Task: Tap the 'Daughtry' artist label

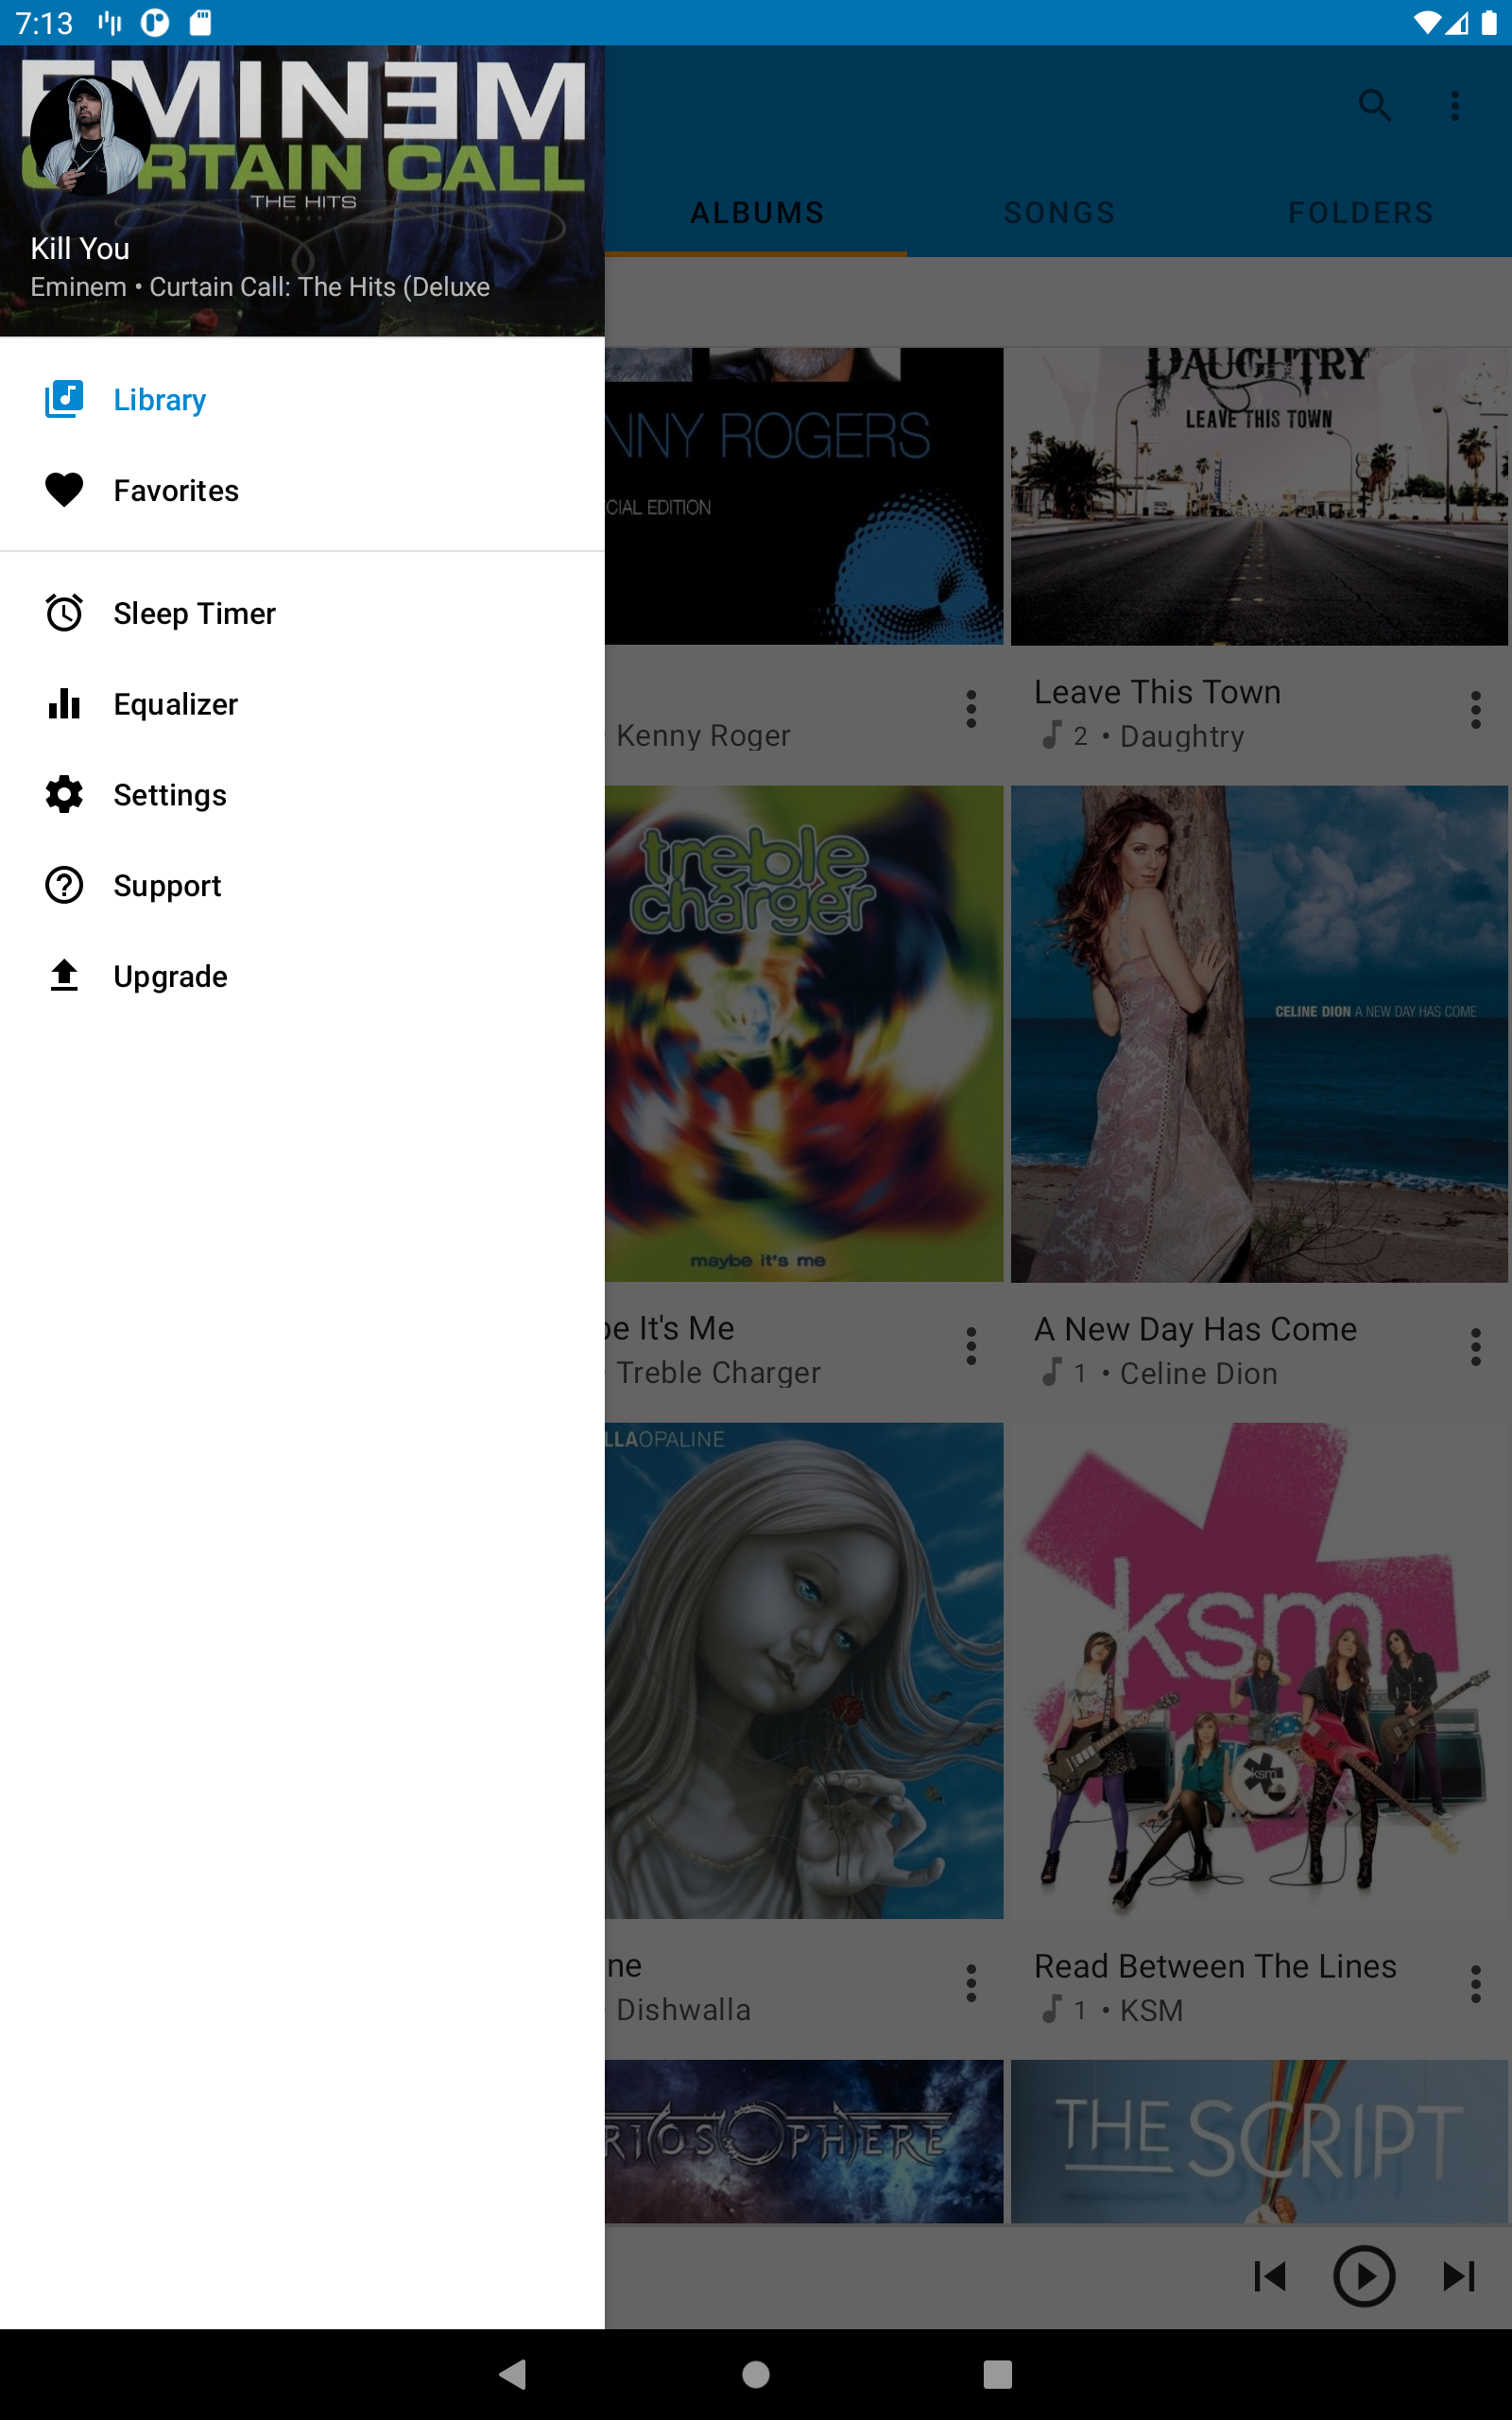Action: [1182, 737]
